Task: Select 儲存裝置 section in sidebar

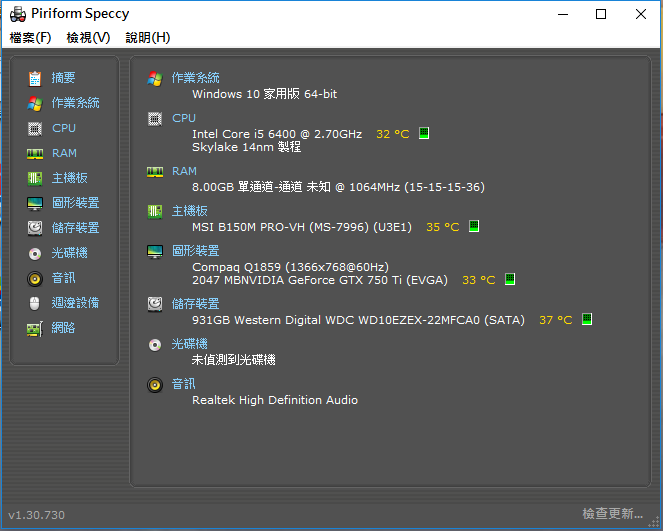Action: (x=75, y=228)
